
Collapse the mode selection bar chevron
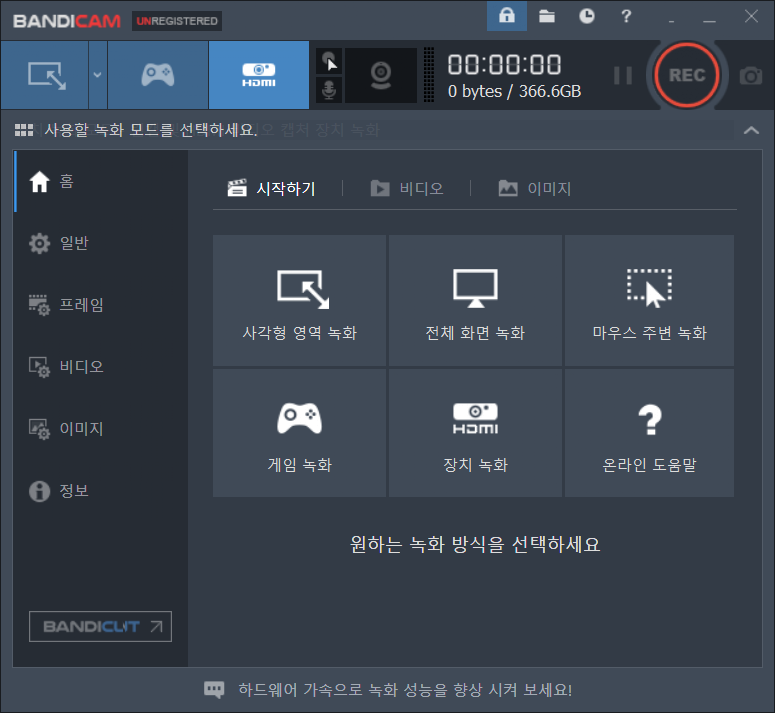click(x=751, y=130)
